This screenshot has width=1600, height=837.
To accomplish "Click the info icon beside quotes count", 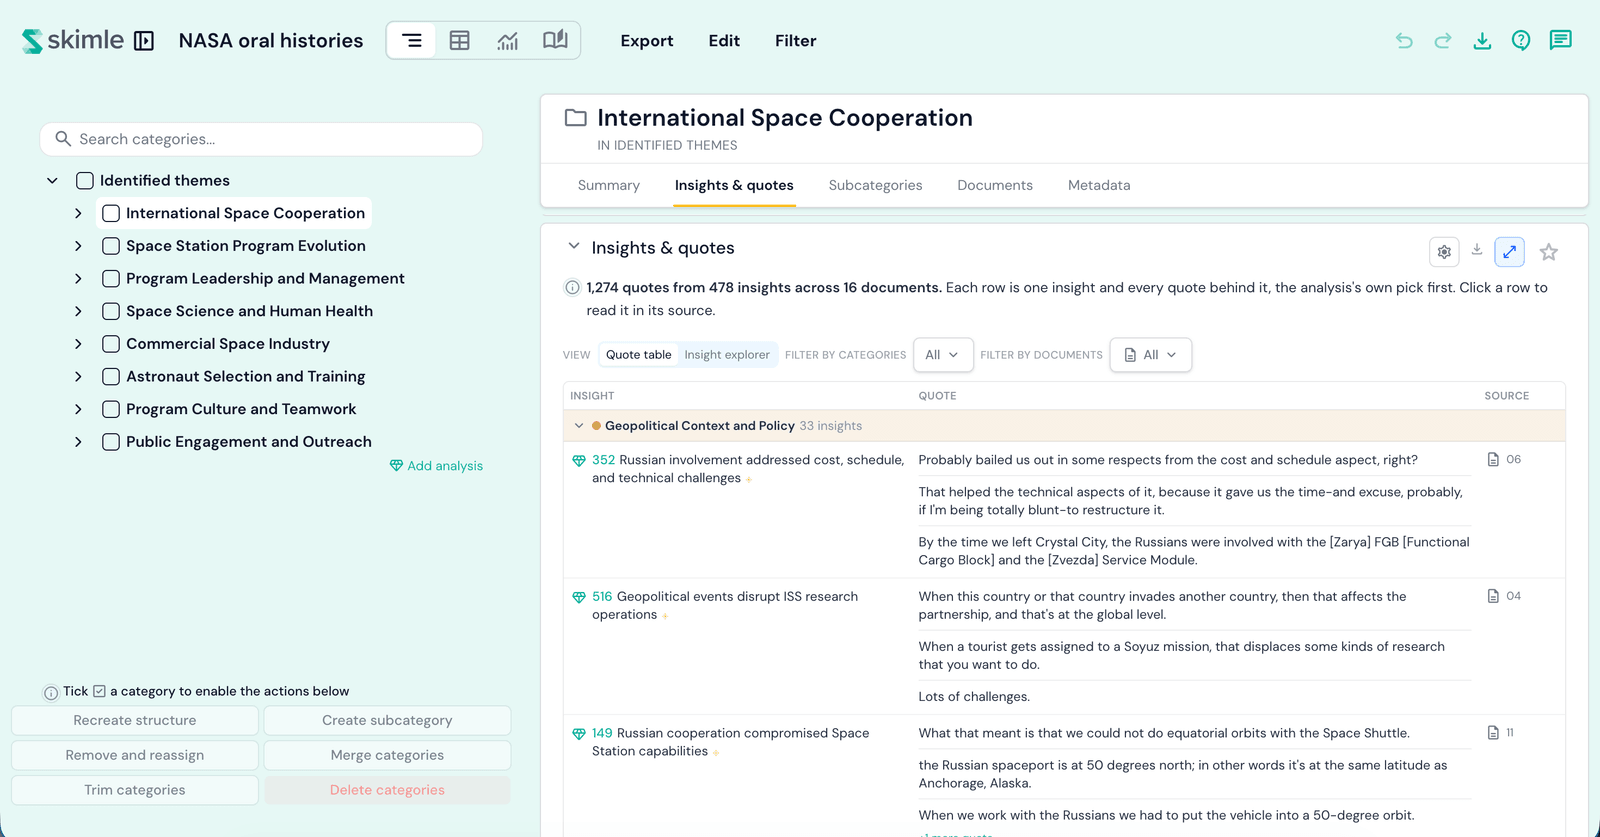I will [572, 288].
